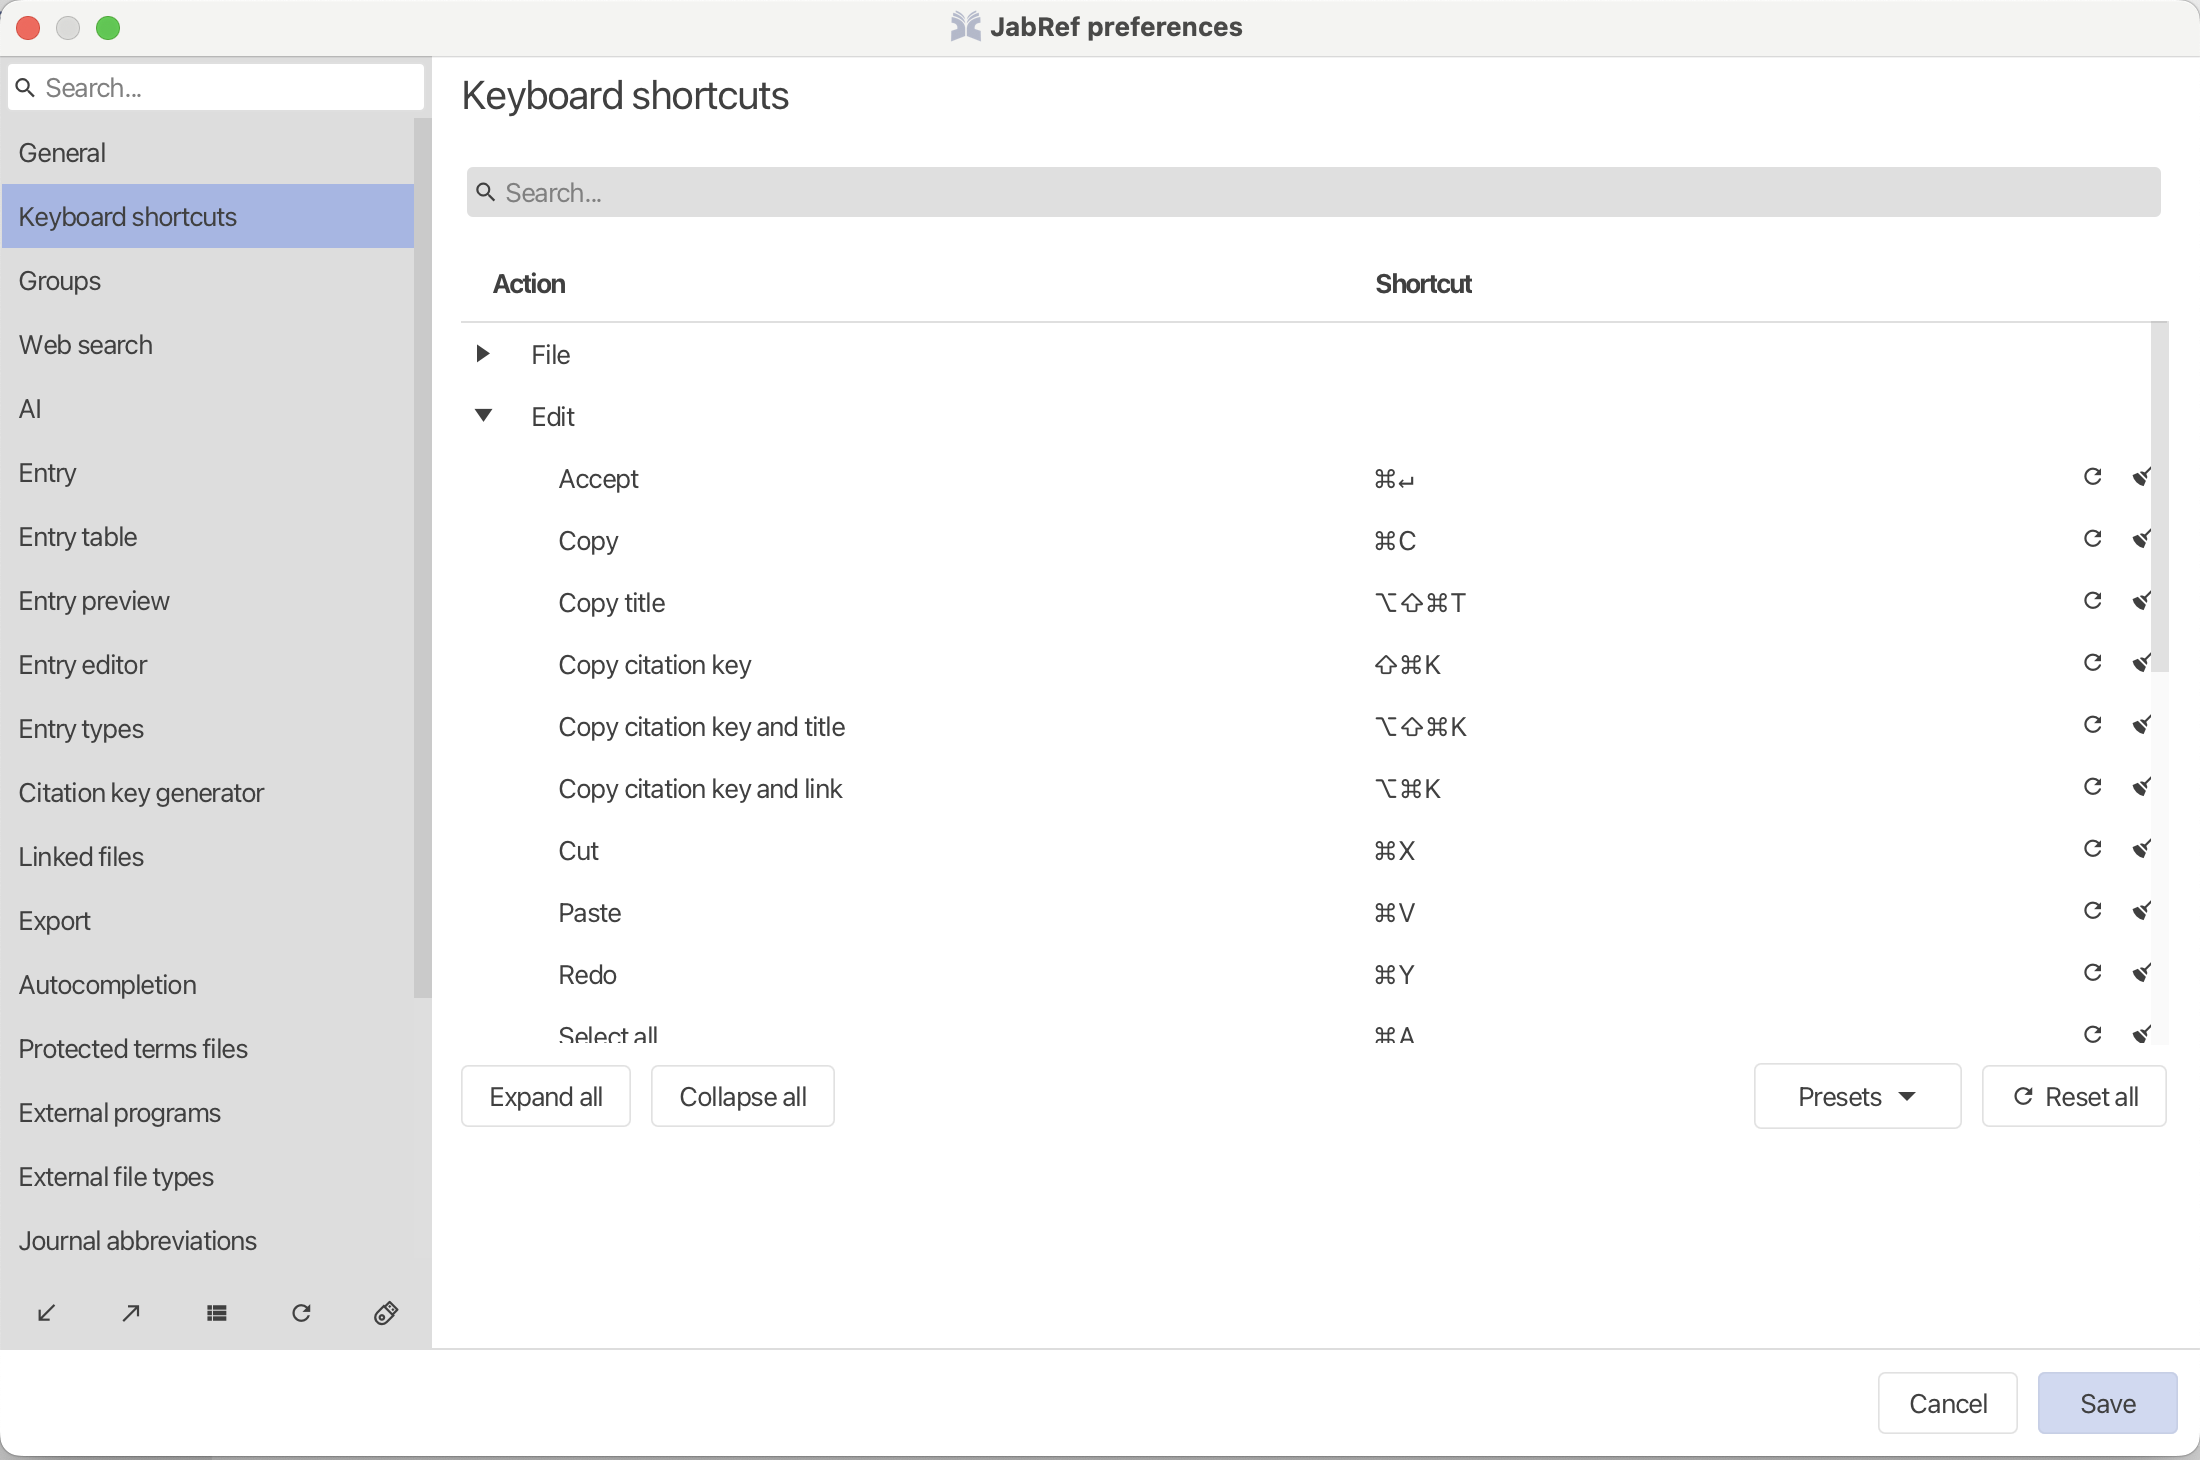Click the import preferences arrow icon
The image size is (2200, 1460).
pos(46,1314)
